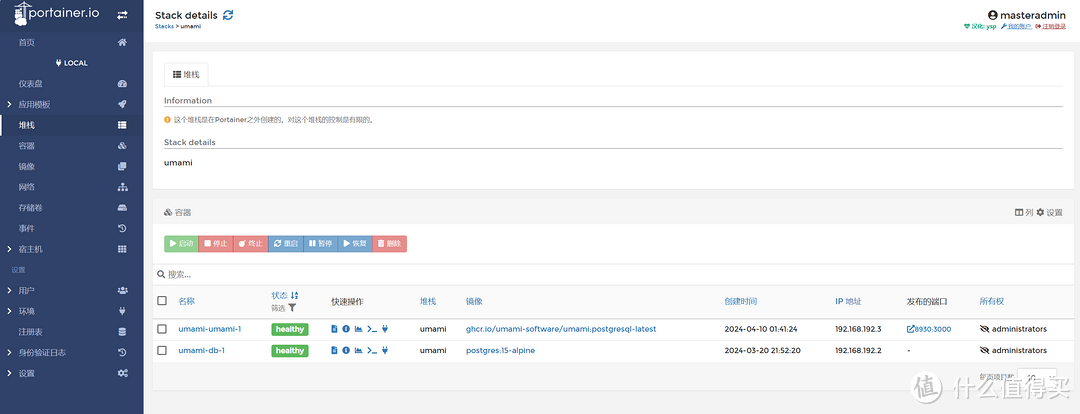This screenshot has width=1080, height=414.
Task: Click inspect info icon for umami-db-1
Action: click(346, 351)
